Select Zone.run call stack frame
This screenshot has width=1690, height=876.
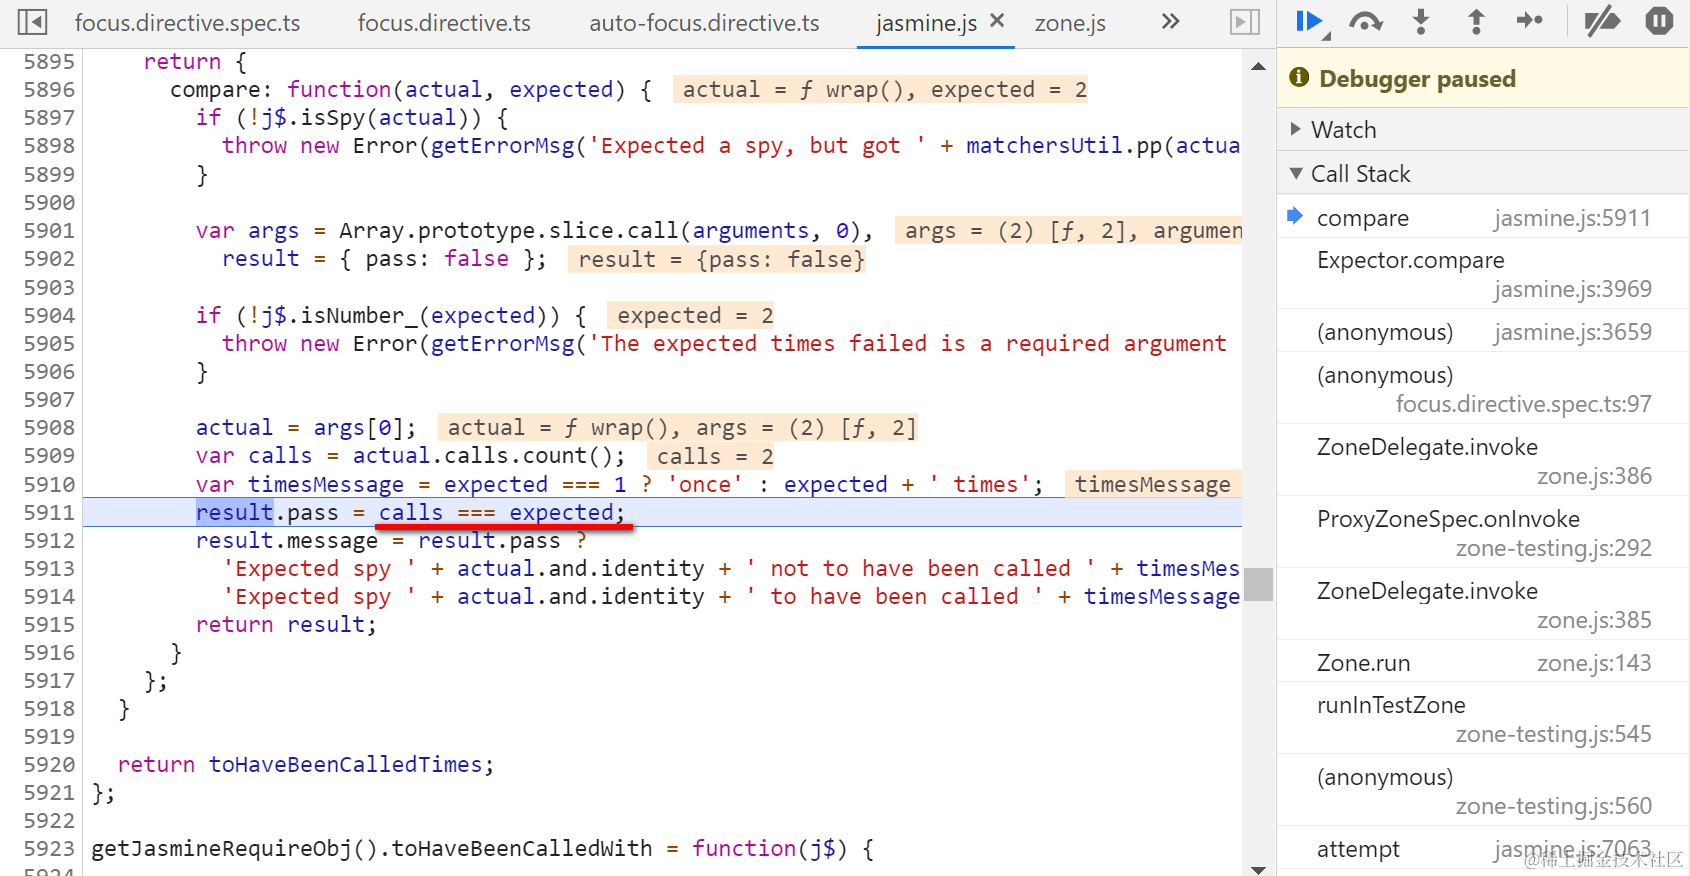pyautogui.click(x=1483, y=663)
